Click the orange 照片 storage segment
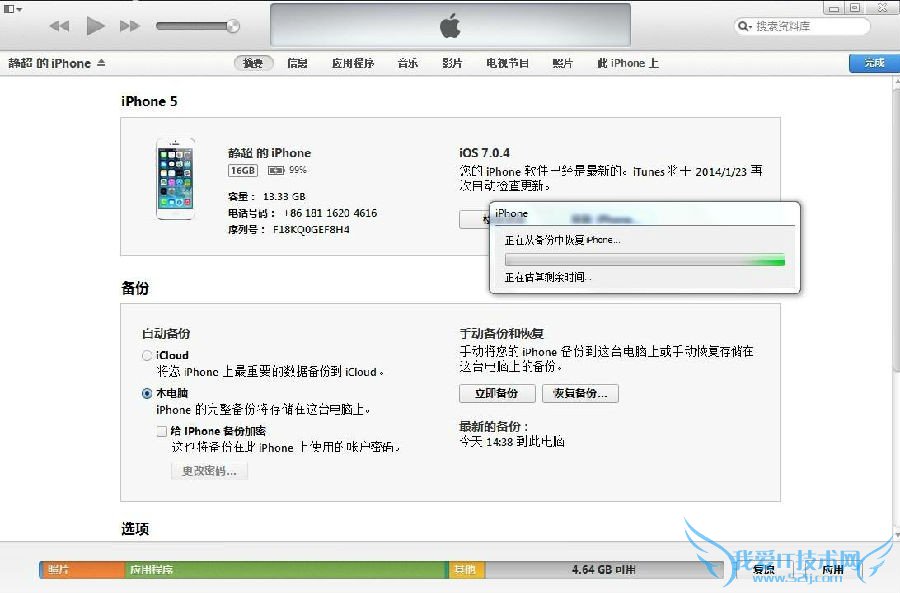Image resolution: width=900 pixels, height=593 pixels. click(x=82, y=569)
